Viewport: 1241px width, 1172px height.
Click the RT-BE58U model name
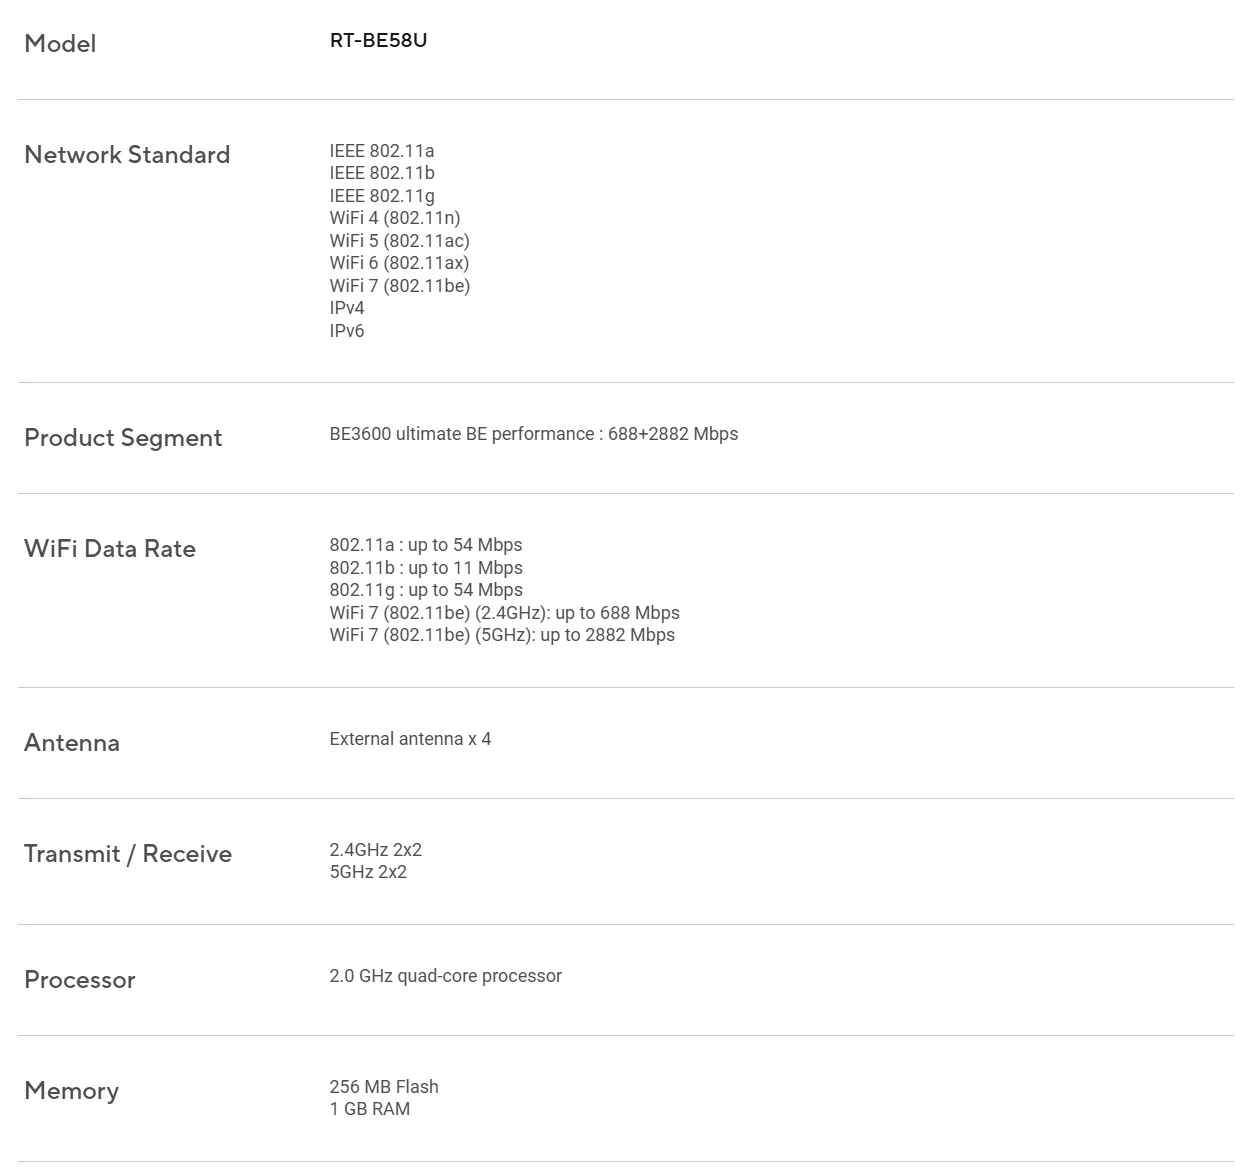click(x=378, y=41)
